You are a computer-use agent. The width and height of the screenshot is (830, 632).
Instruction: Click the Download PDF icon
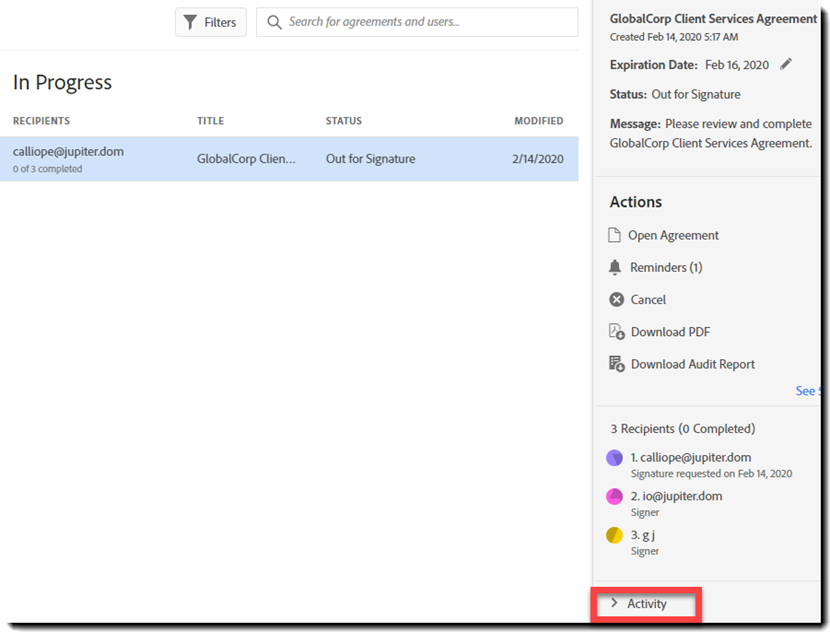[616, 332]
